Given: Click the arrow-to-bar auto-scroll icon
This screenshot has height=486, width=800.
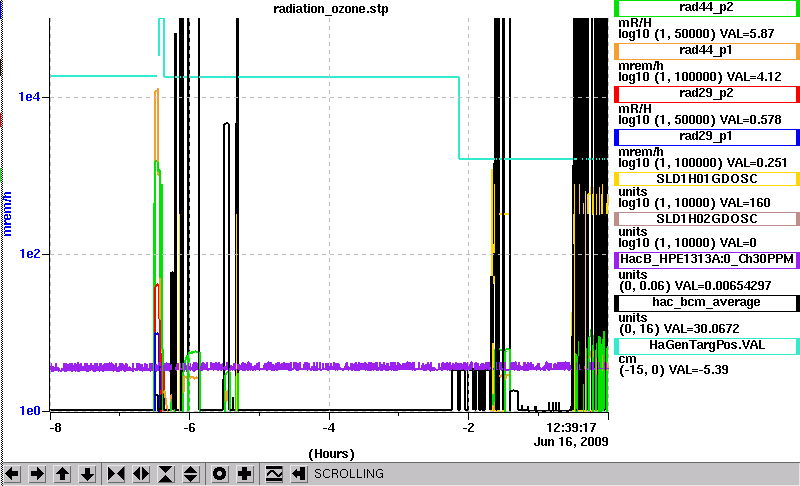Looking at the screenshot, I should tap(298, 474).
